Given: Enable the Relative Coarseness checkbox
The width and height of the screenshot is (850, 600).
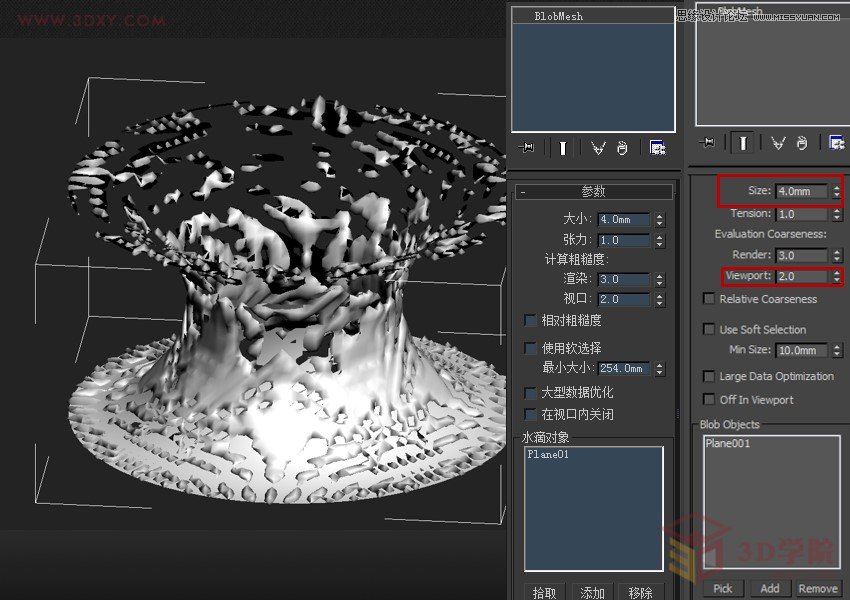Looking at the screenshot, I should coord(709,298).
